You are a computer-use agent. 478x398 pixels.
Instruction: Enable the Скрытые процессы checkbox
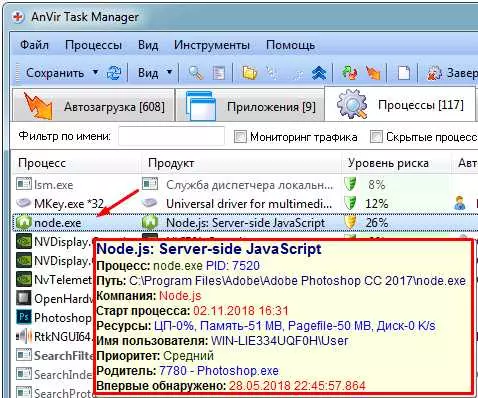[x=376, y=137]
